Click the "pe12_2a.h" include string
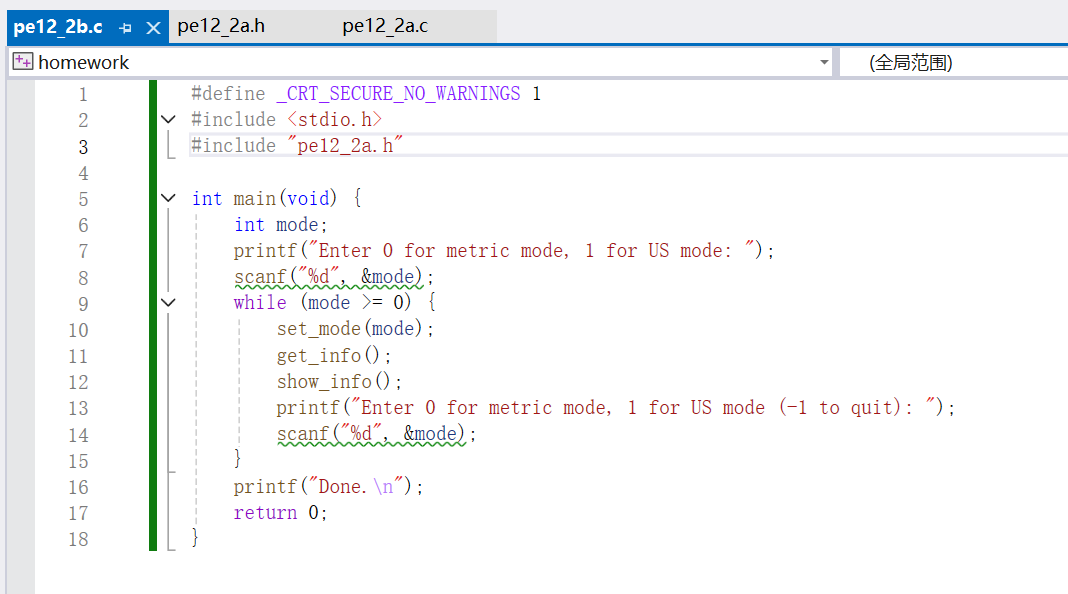 click(x=345, y=146)
